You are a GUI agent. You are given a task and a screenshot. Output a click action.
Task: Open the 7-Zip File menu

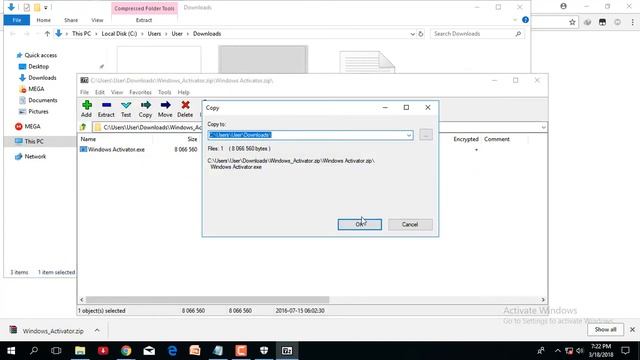[84, 92]
